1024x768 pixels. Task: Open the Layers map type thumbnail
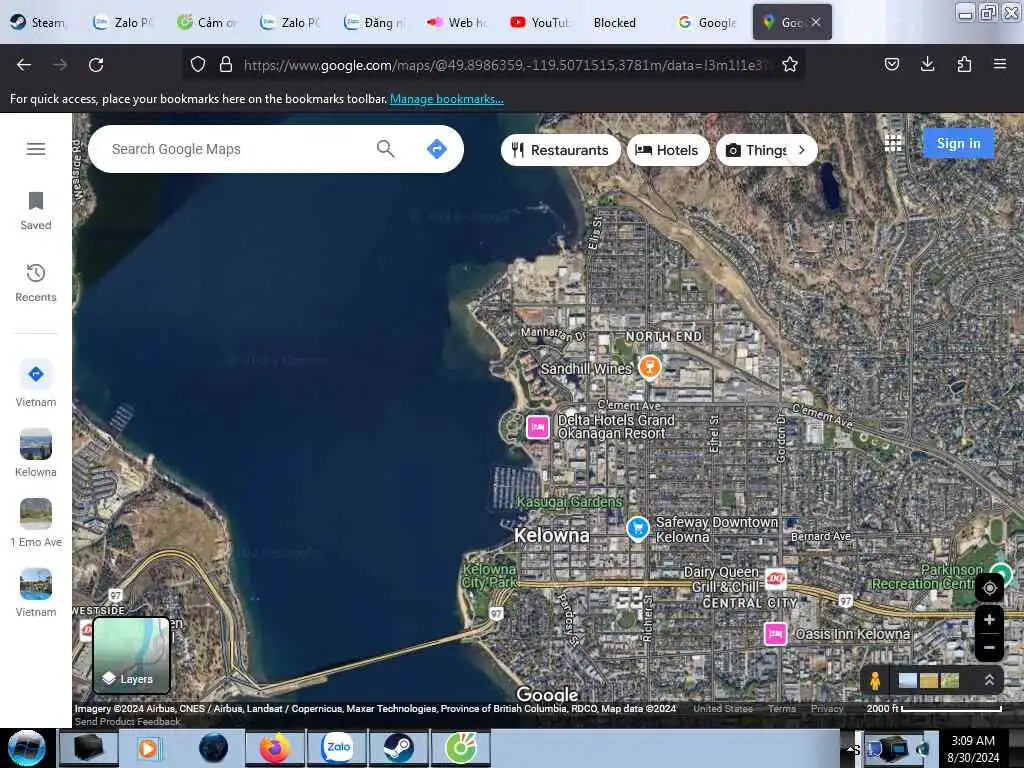(x=131, y=655)
